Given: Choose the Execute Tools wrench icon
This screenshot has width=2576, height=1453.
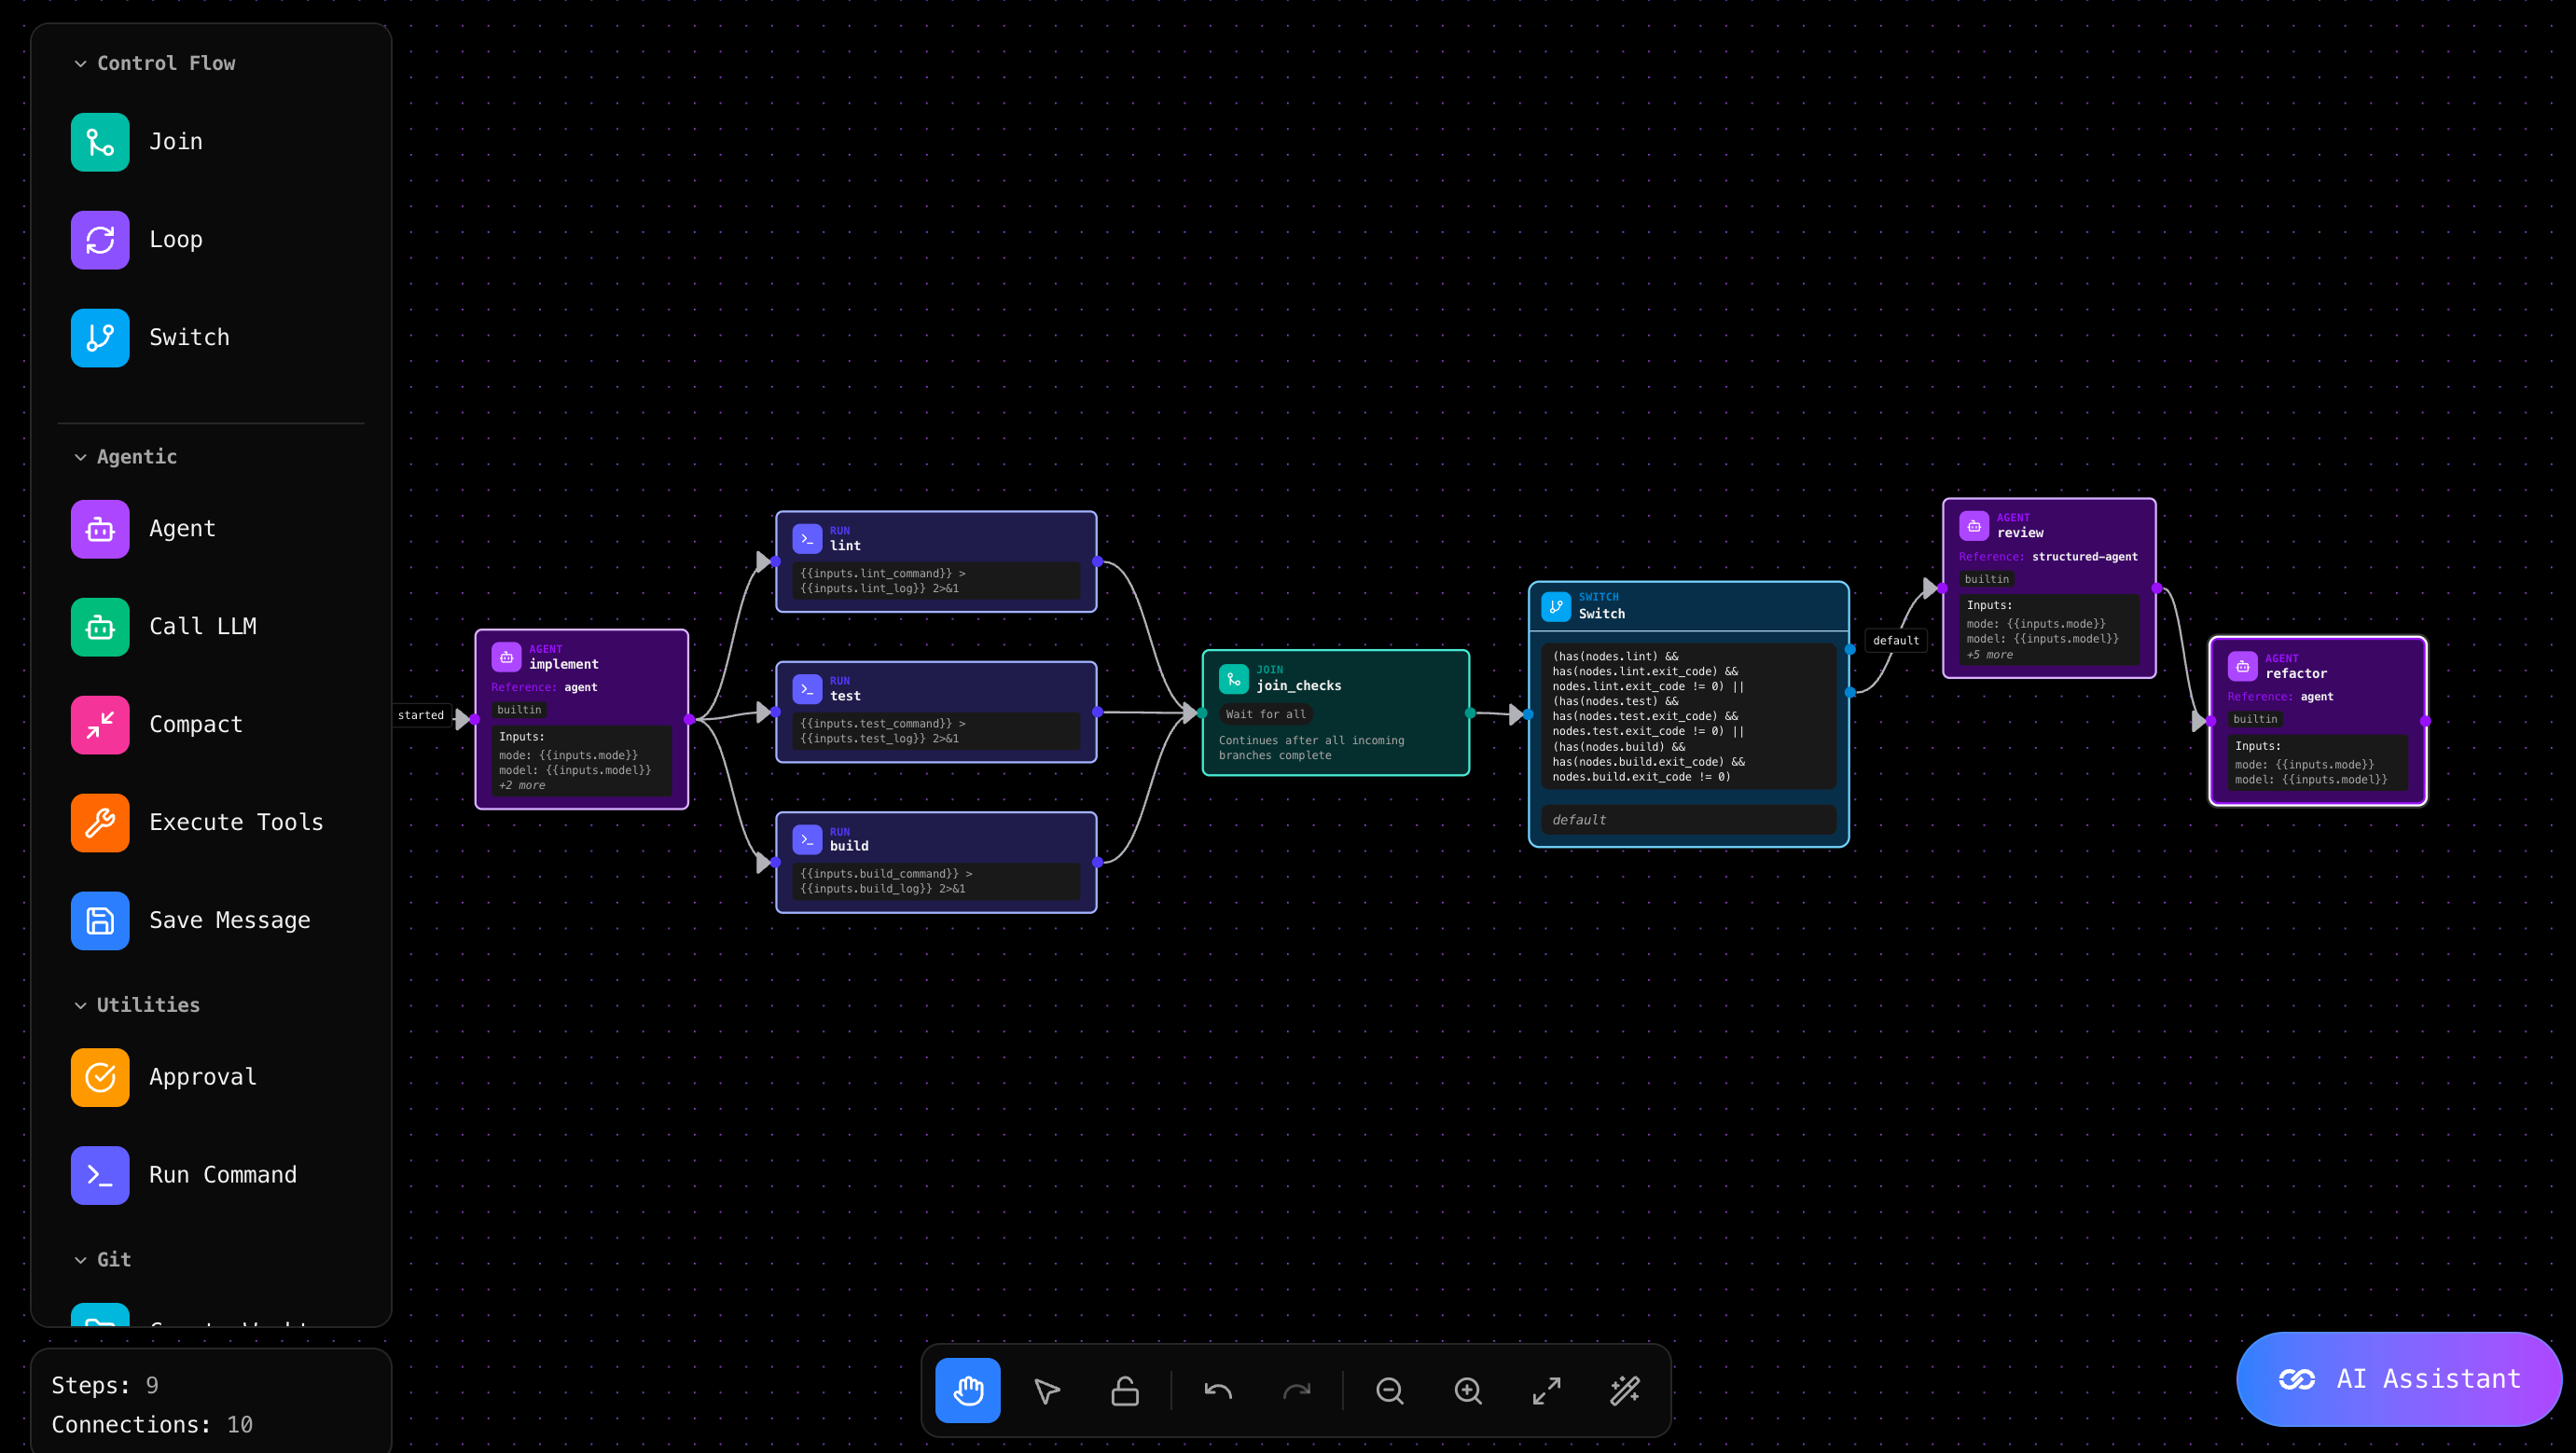Looking at the screenshot, I should click(x=100, y=823).
